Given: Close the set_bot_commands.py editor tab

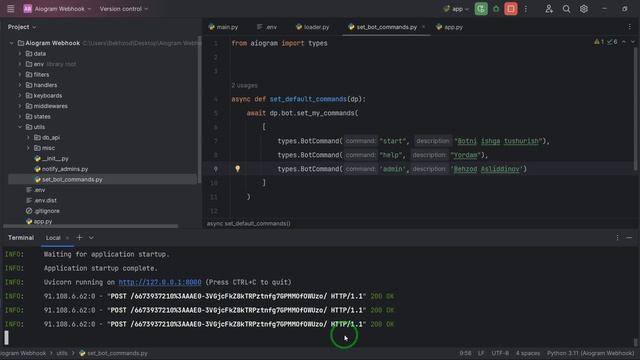Looking at the screenshot, I should [423, 27].
